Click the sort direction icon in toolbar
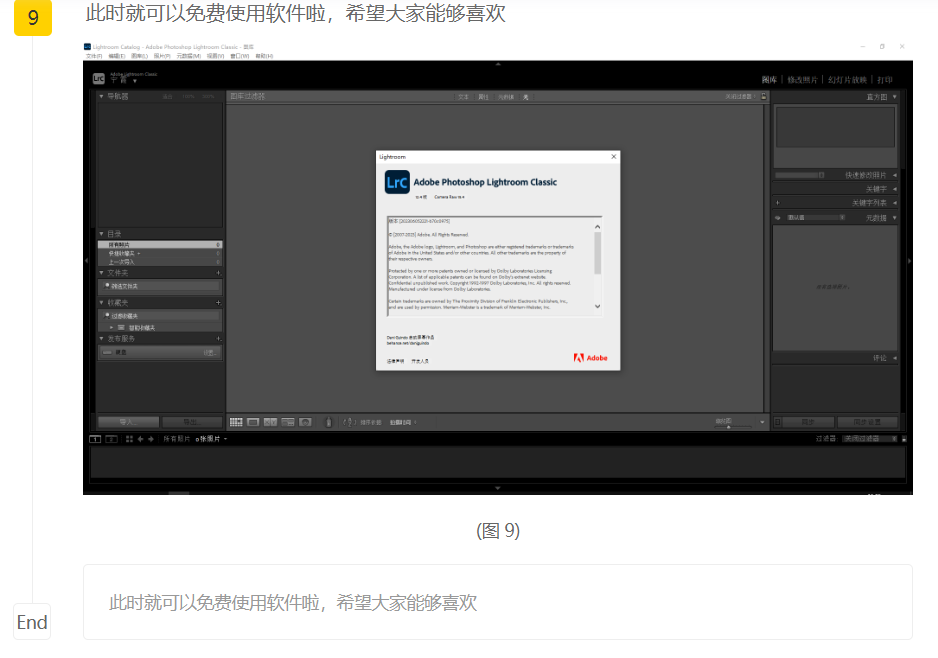The height and width of the screenshot is (658, 938). click(349, 422)
